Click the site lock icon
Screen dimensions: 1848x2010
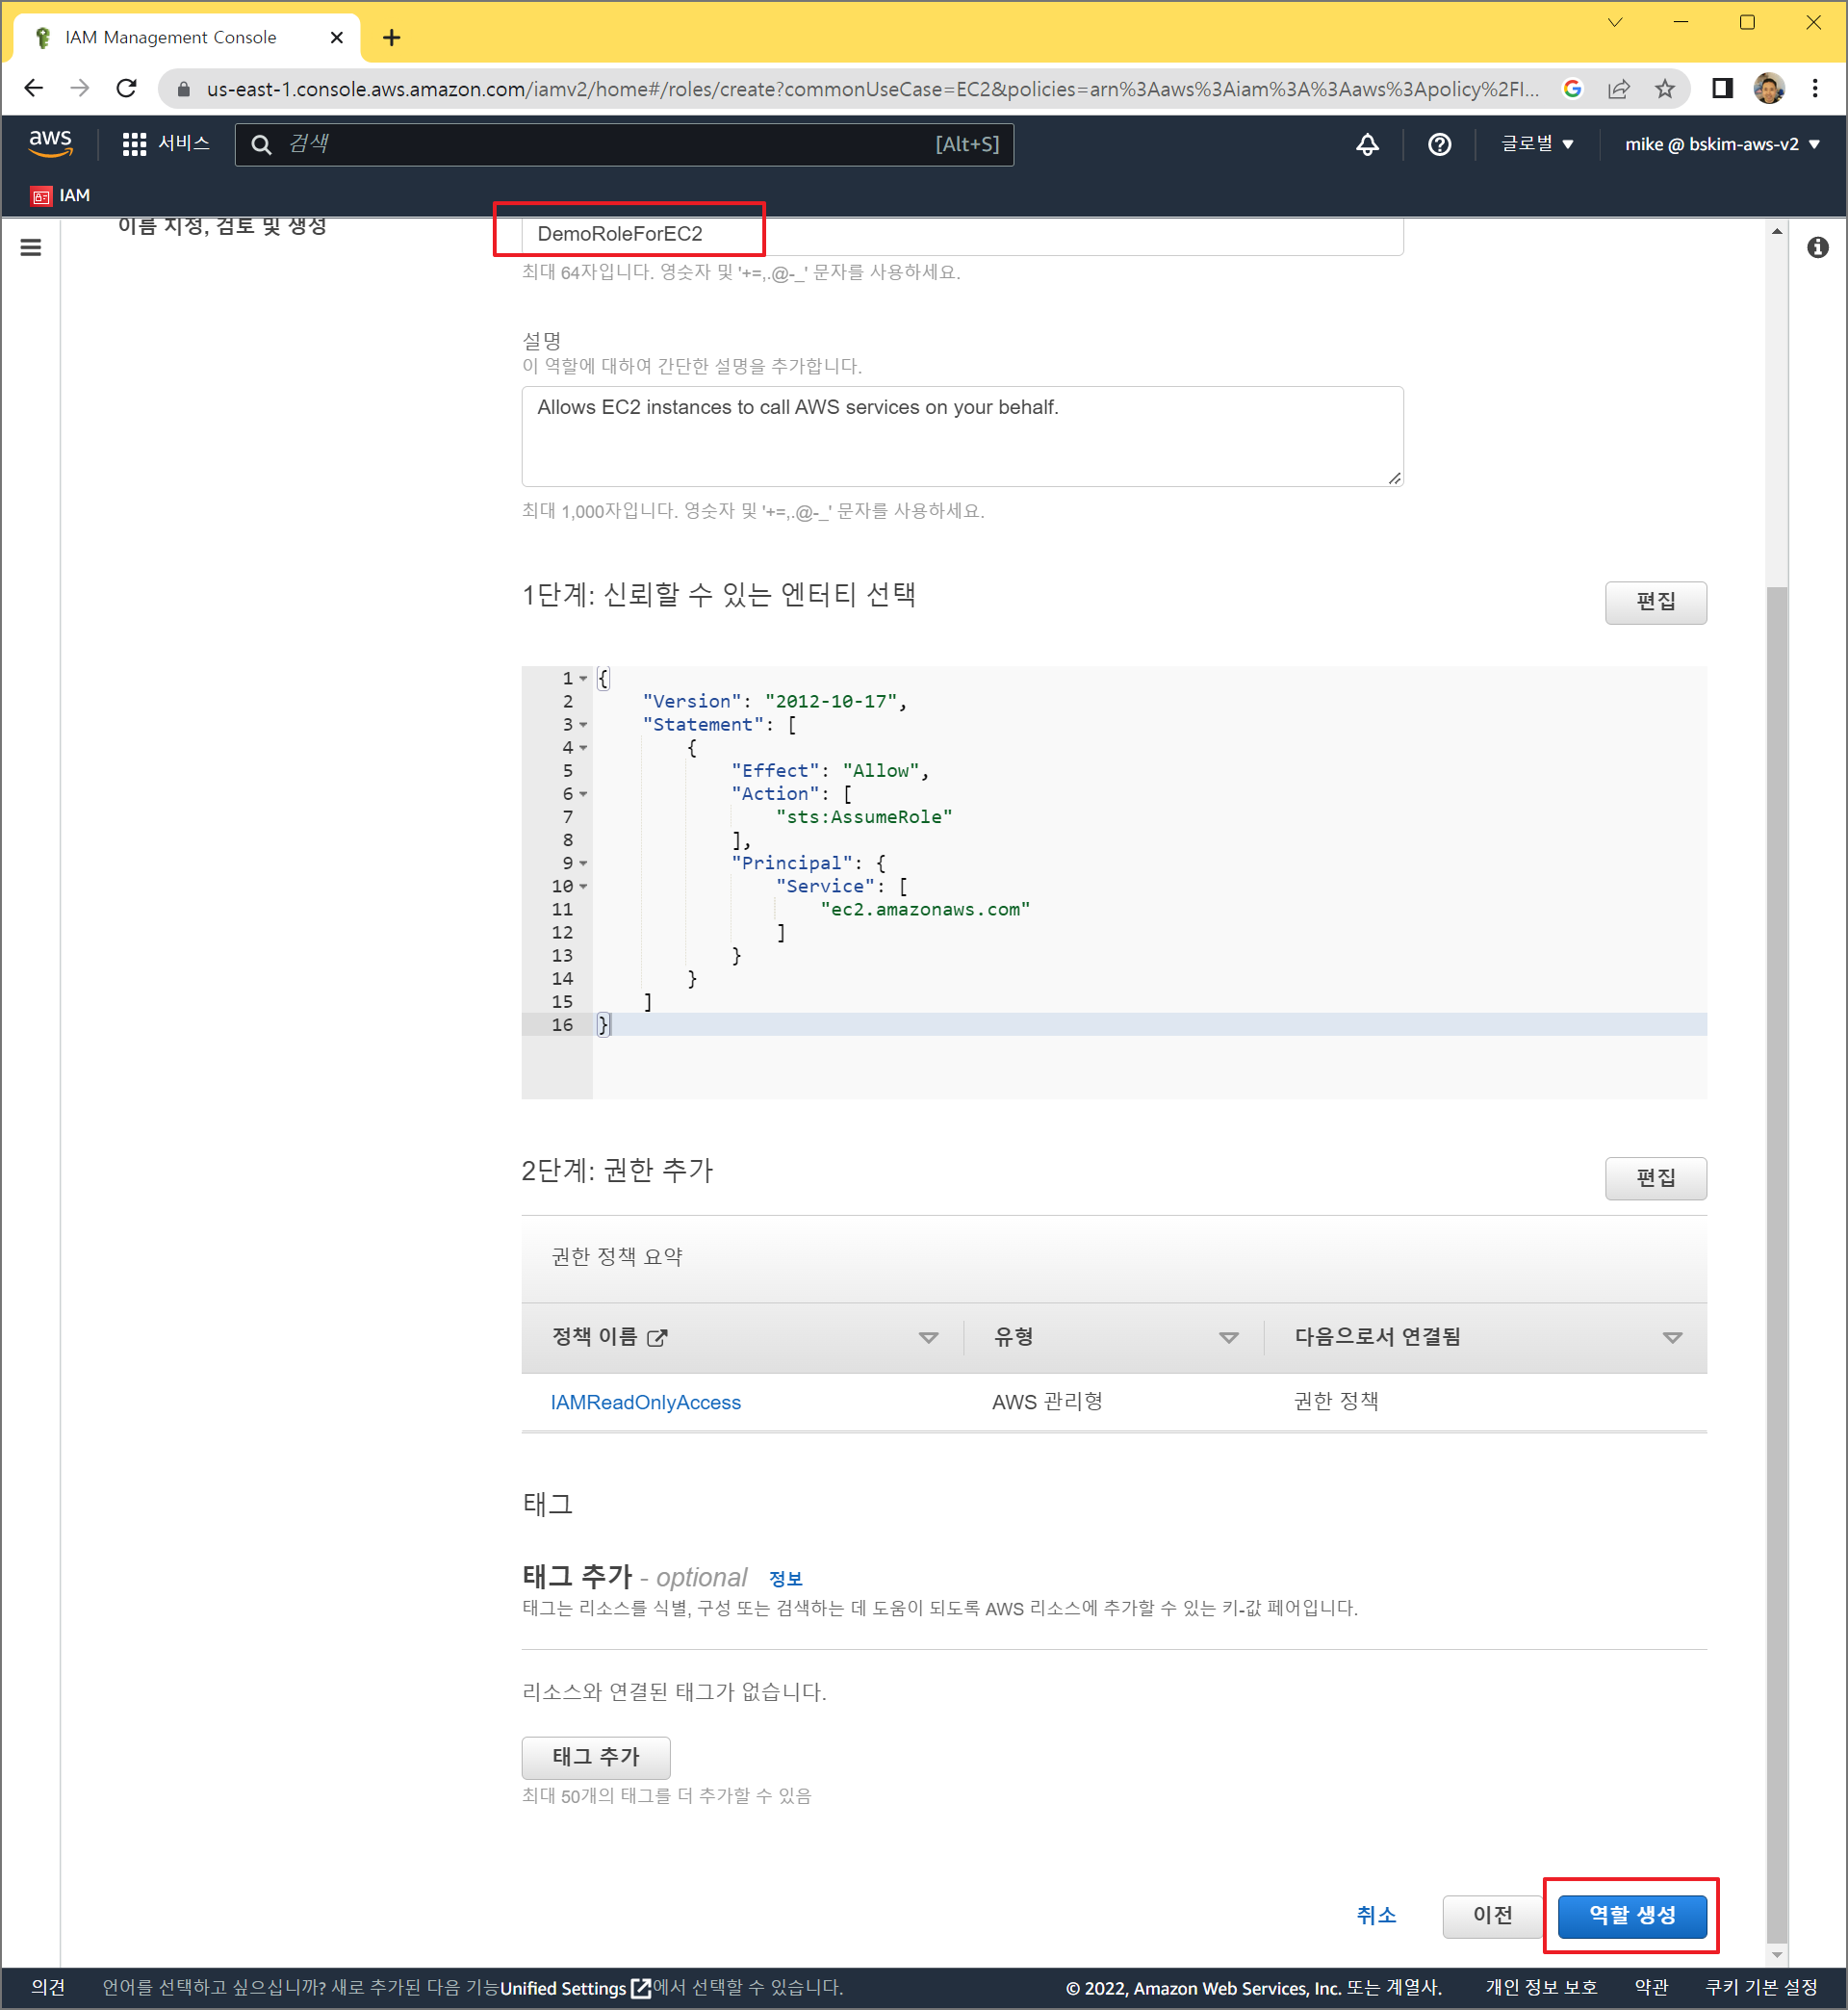(183, 89)
